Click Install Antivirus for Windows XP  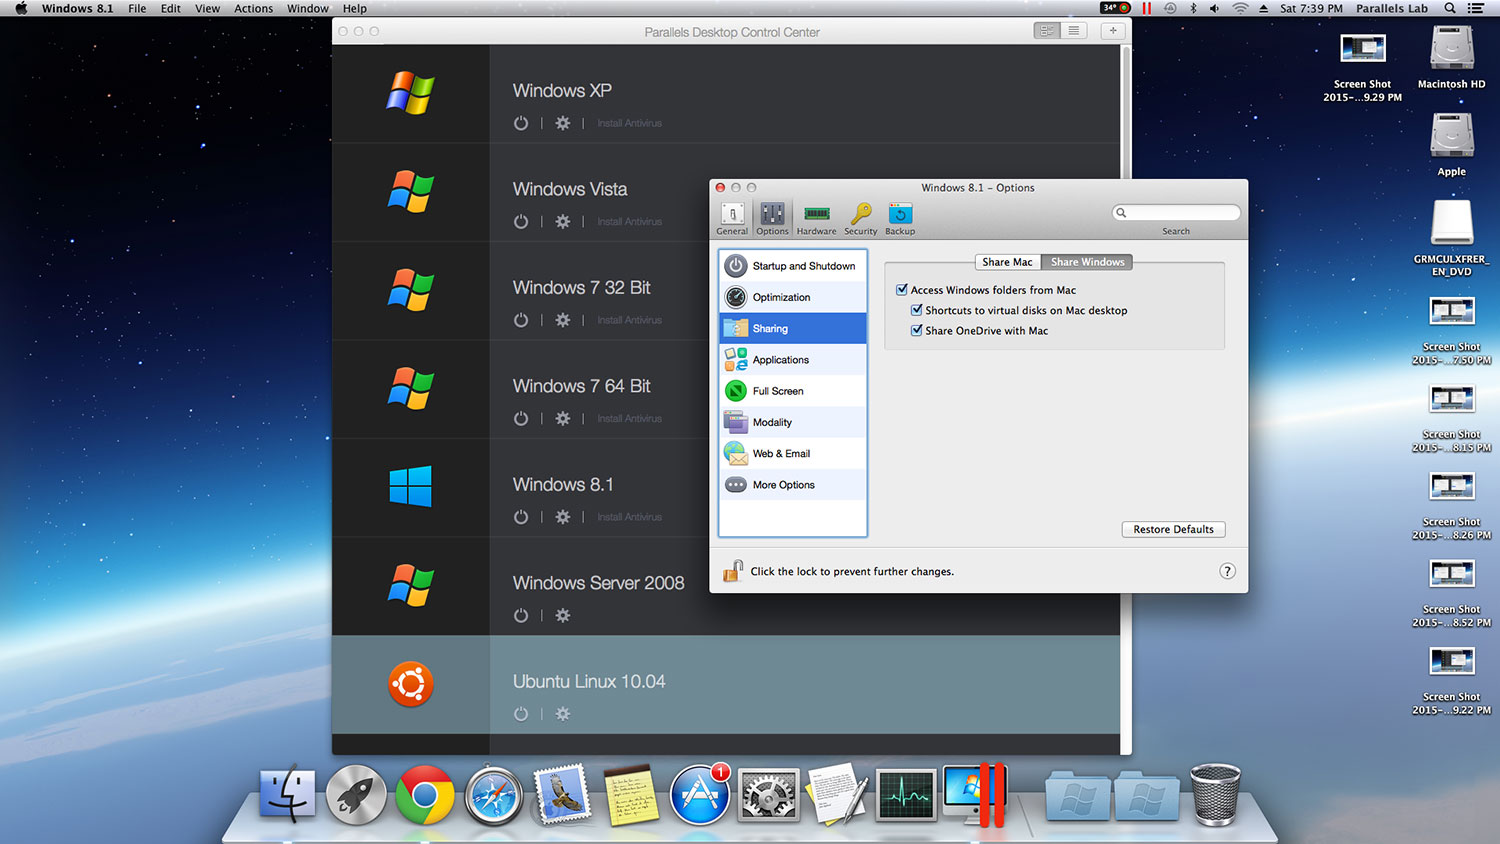(630, 123)
